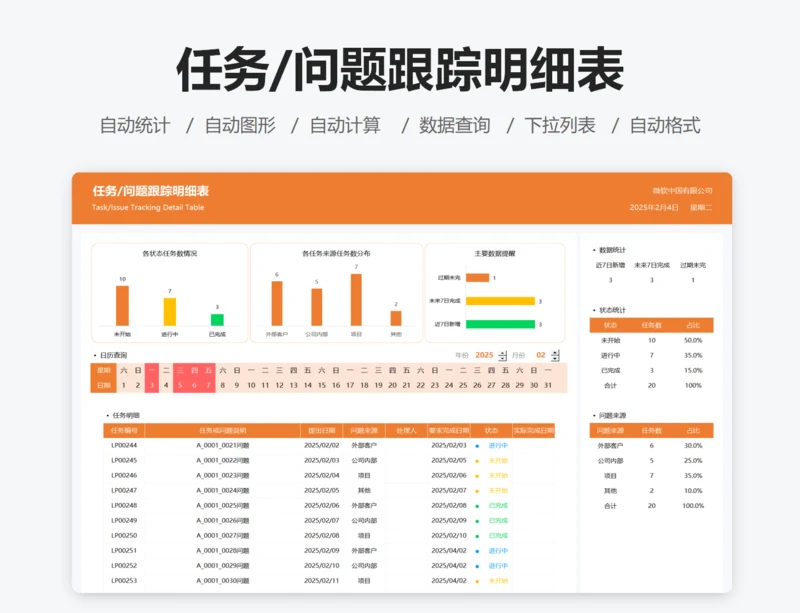The width and height of the screenshot is (800, 613).
Task: Select the 日历查询 section heading
Action: (113, 355)
